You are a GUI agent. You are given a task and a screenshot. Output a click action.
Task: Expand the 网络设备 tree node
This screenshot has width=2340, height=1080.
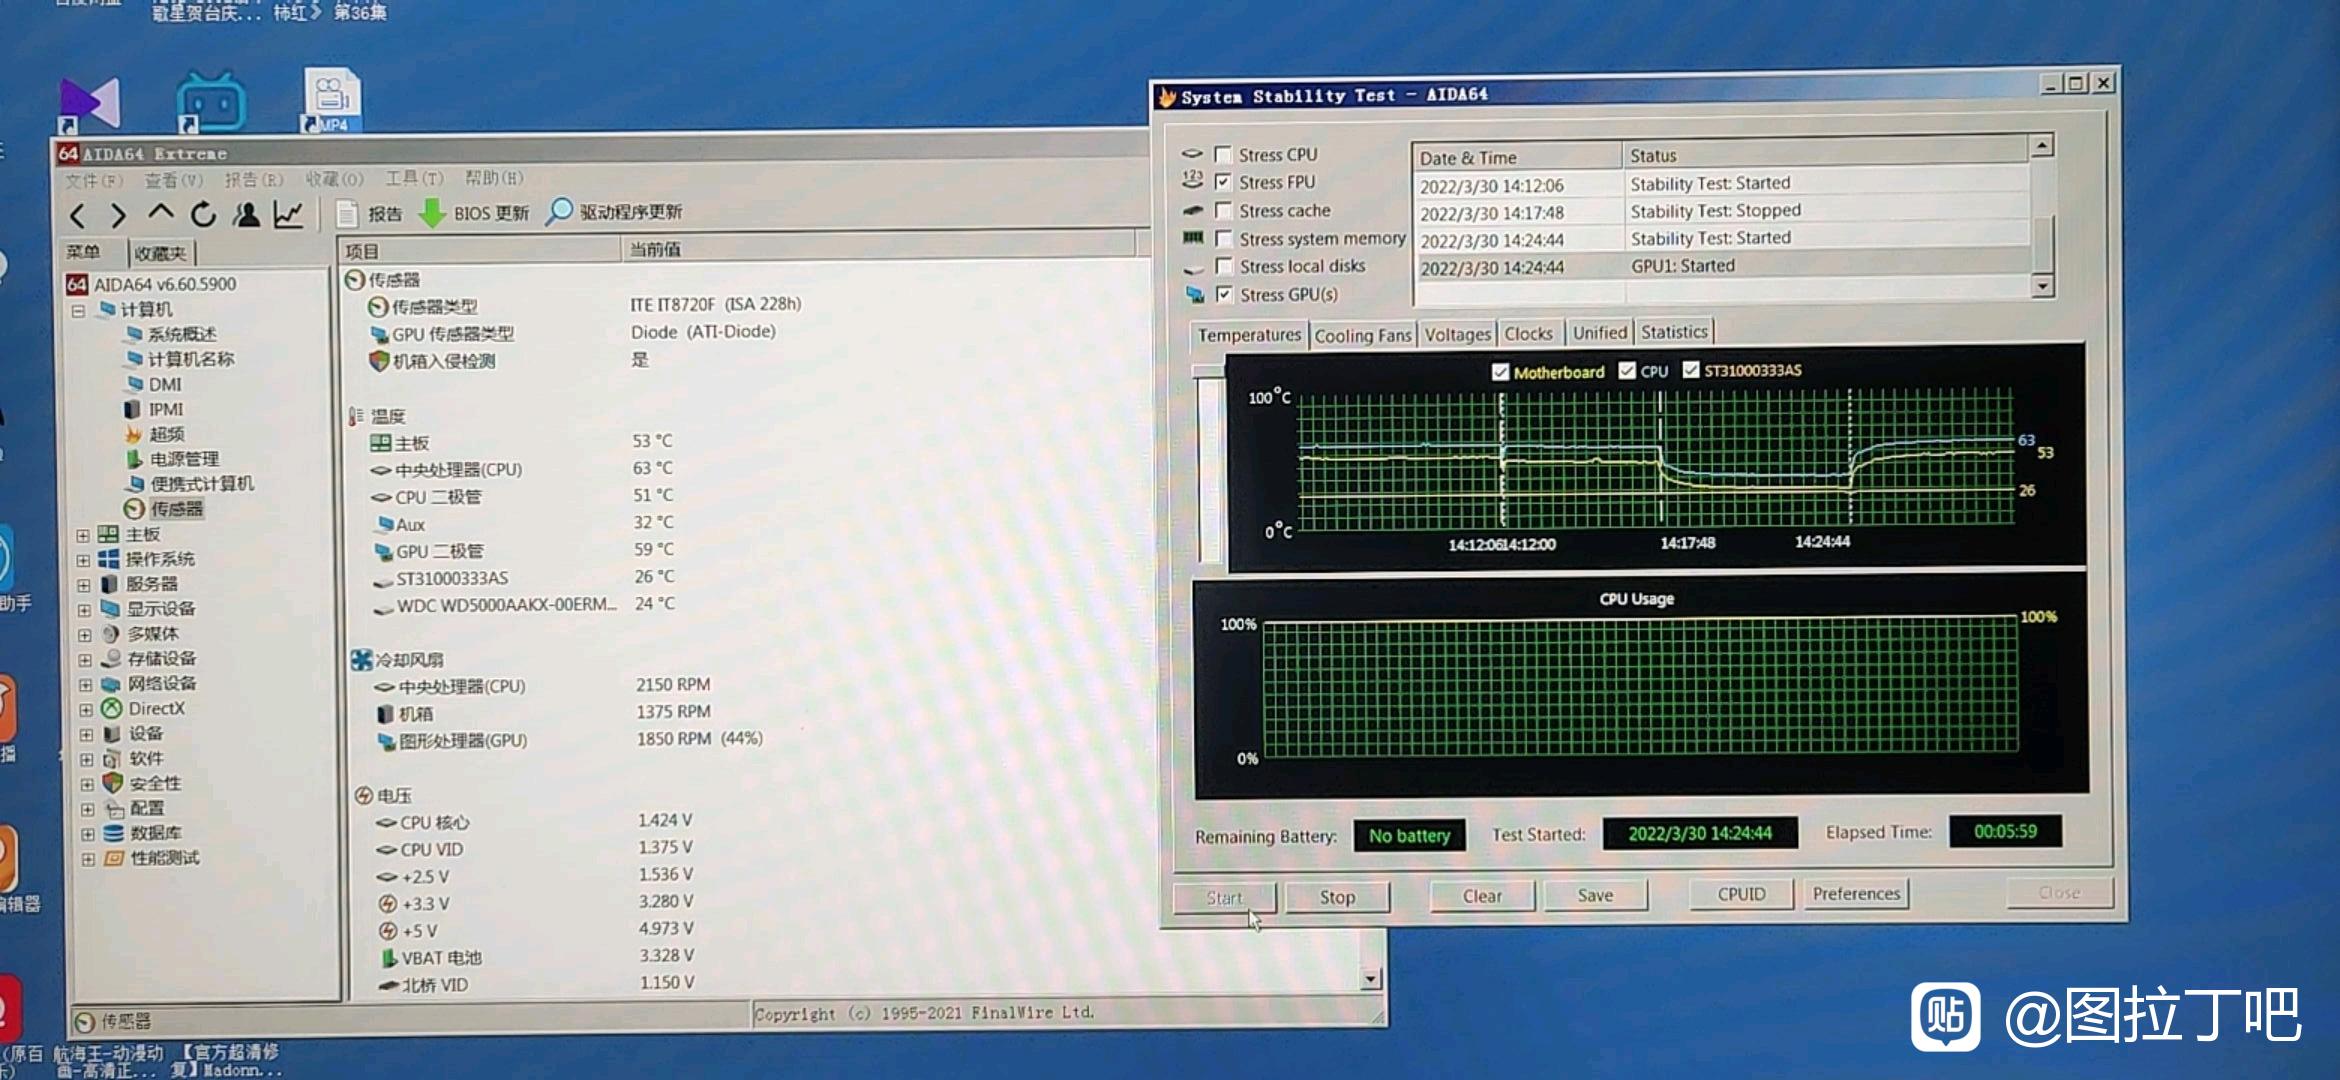pos(85,685)
